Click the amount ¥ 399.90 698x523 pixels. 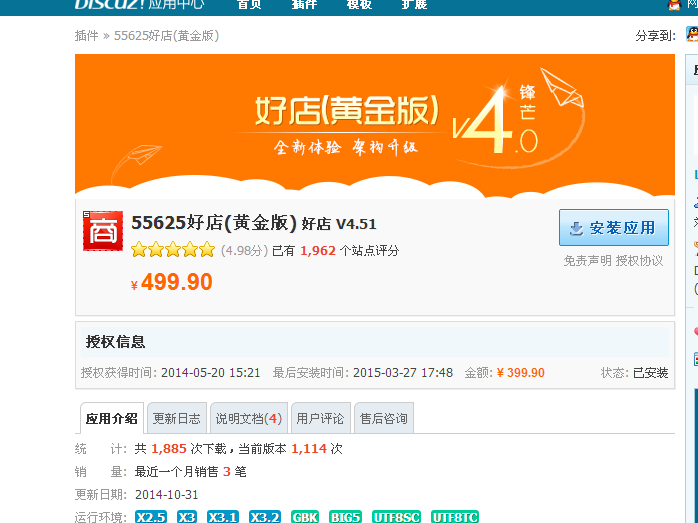520,373
